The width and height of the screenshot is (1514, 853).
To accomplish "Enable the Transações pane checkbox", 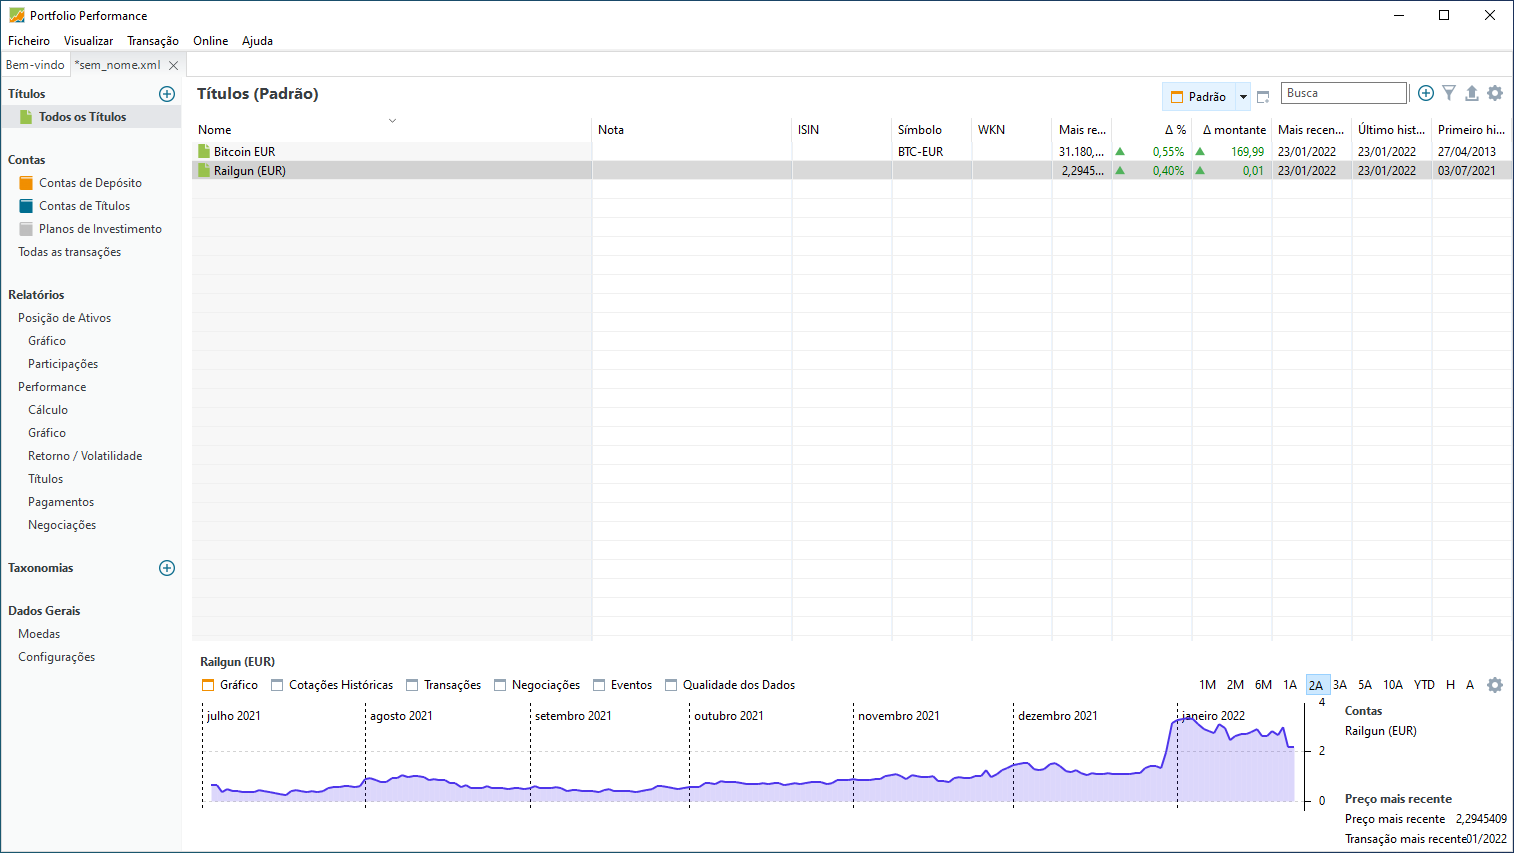I will click(412, 685).
